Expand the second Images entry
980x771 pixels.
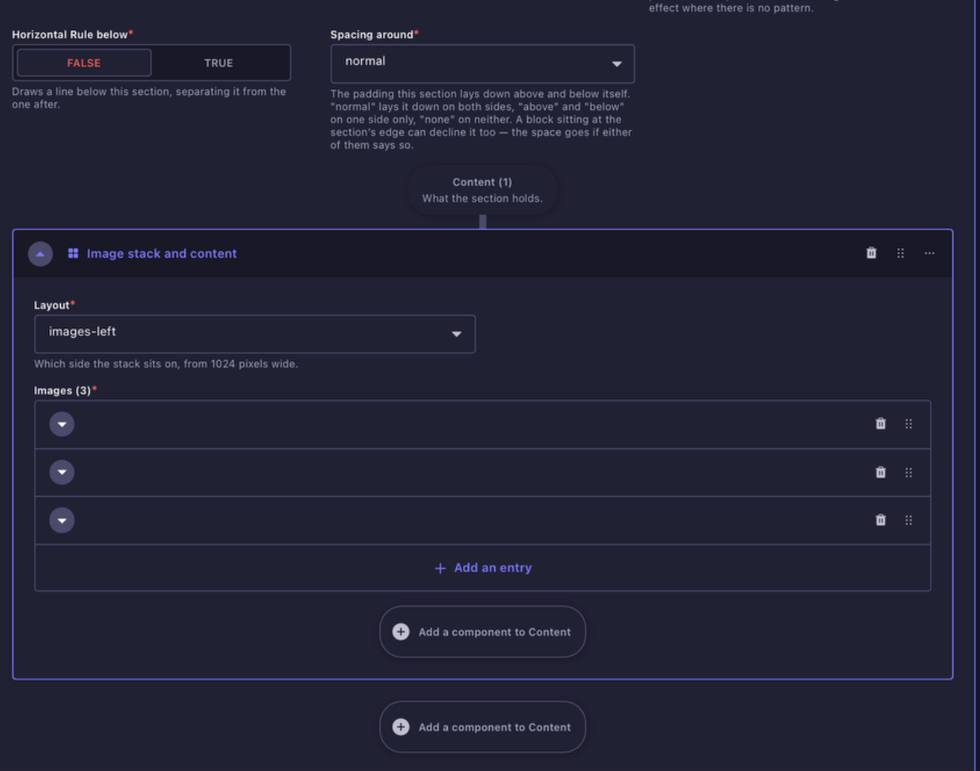62,472
